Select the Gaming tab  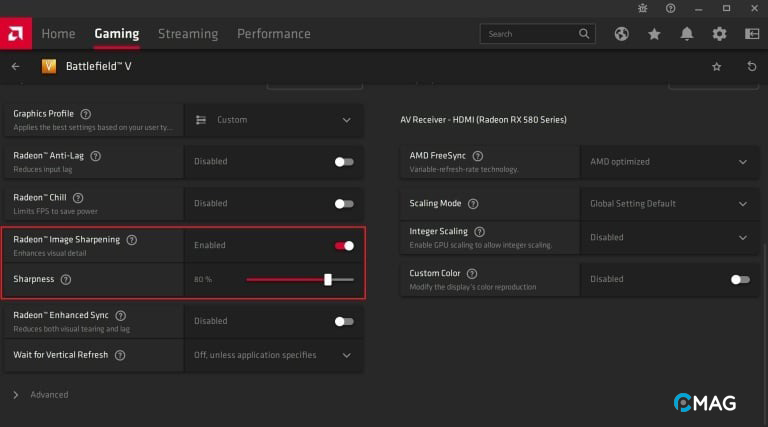click(117, 34)
